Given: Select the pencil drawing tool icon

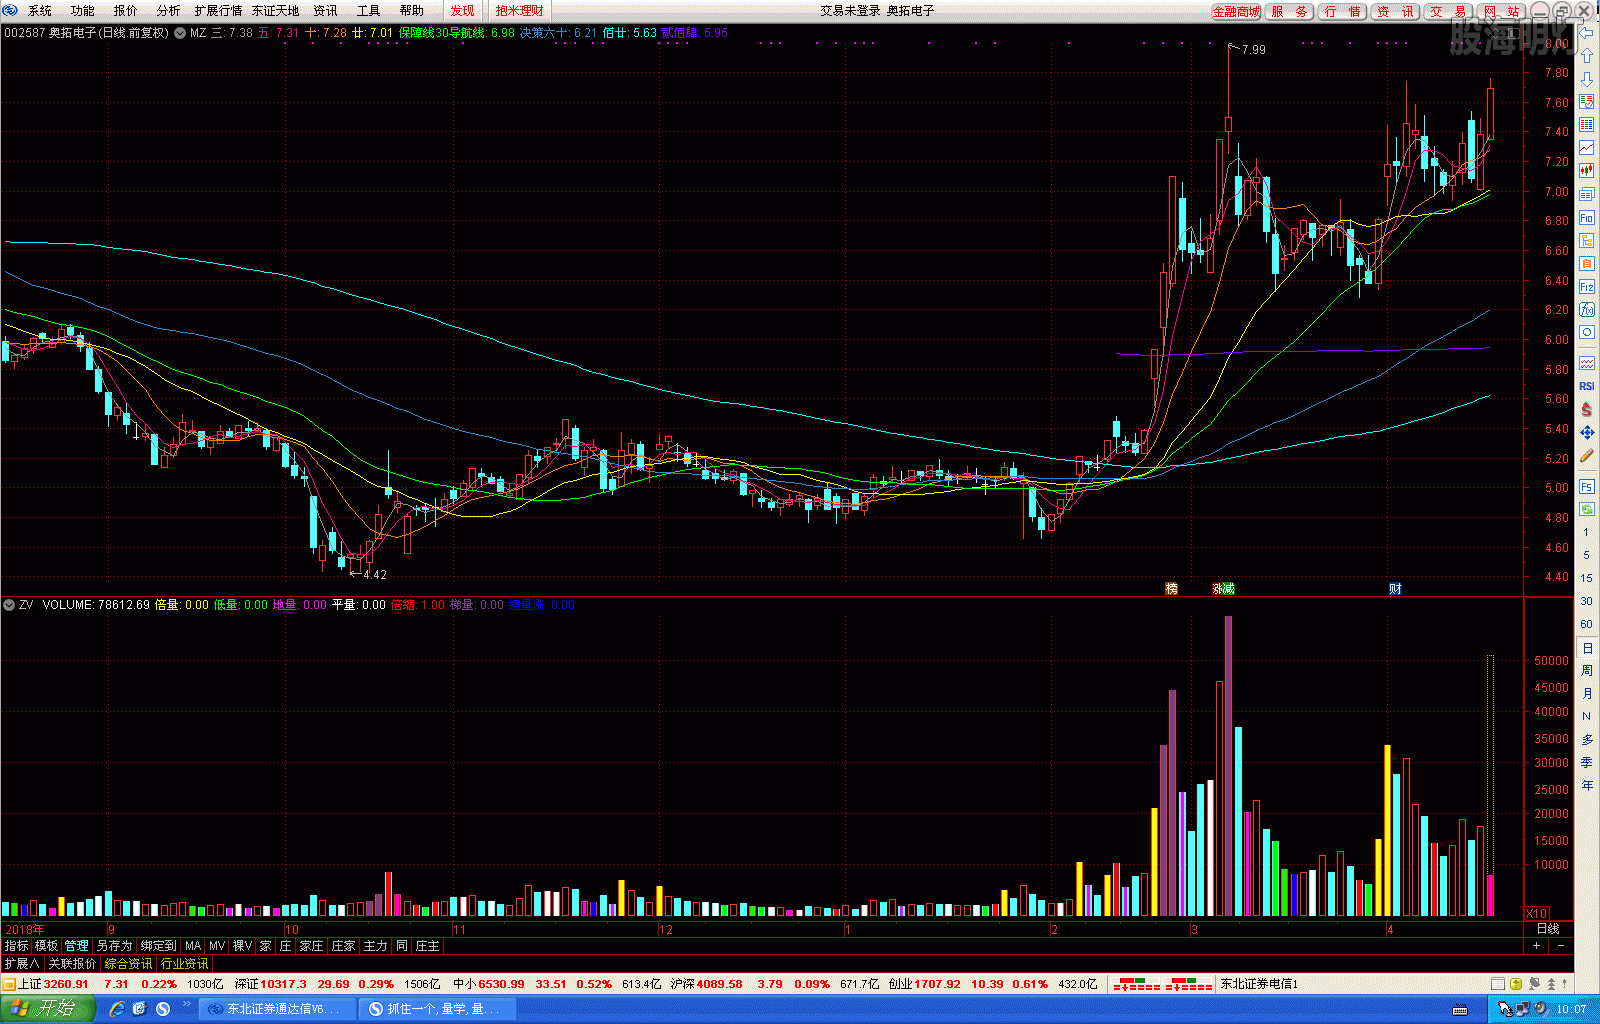Looking at the screenshot, I should tap(1587, 456).
